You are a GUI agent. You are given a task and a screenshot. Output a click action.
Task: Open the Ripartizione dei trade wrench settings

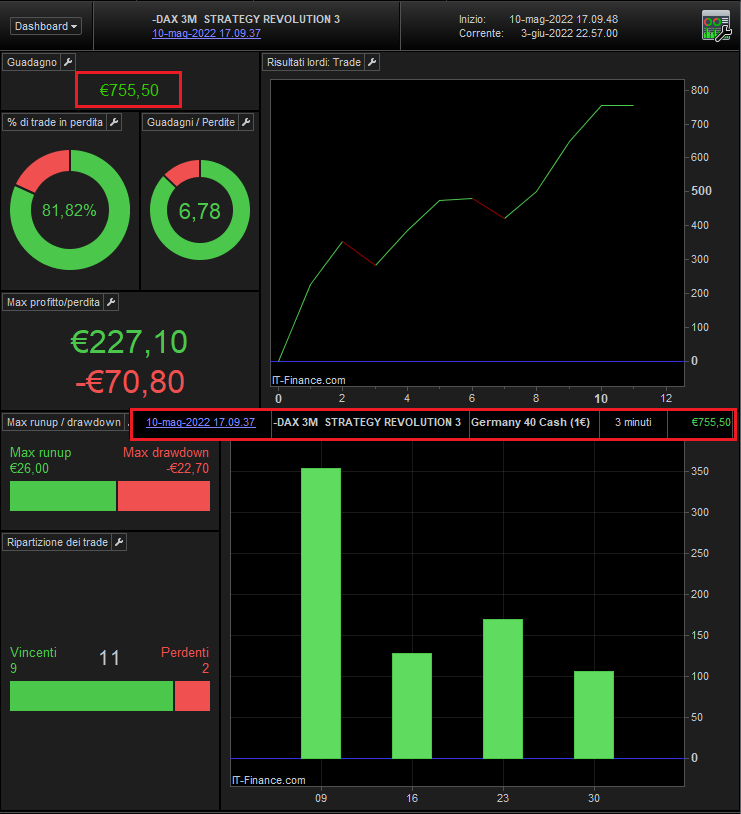pos(119,542)
